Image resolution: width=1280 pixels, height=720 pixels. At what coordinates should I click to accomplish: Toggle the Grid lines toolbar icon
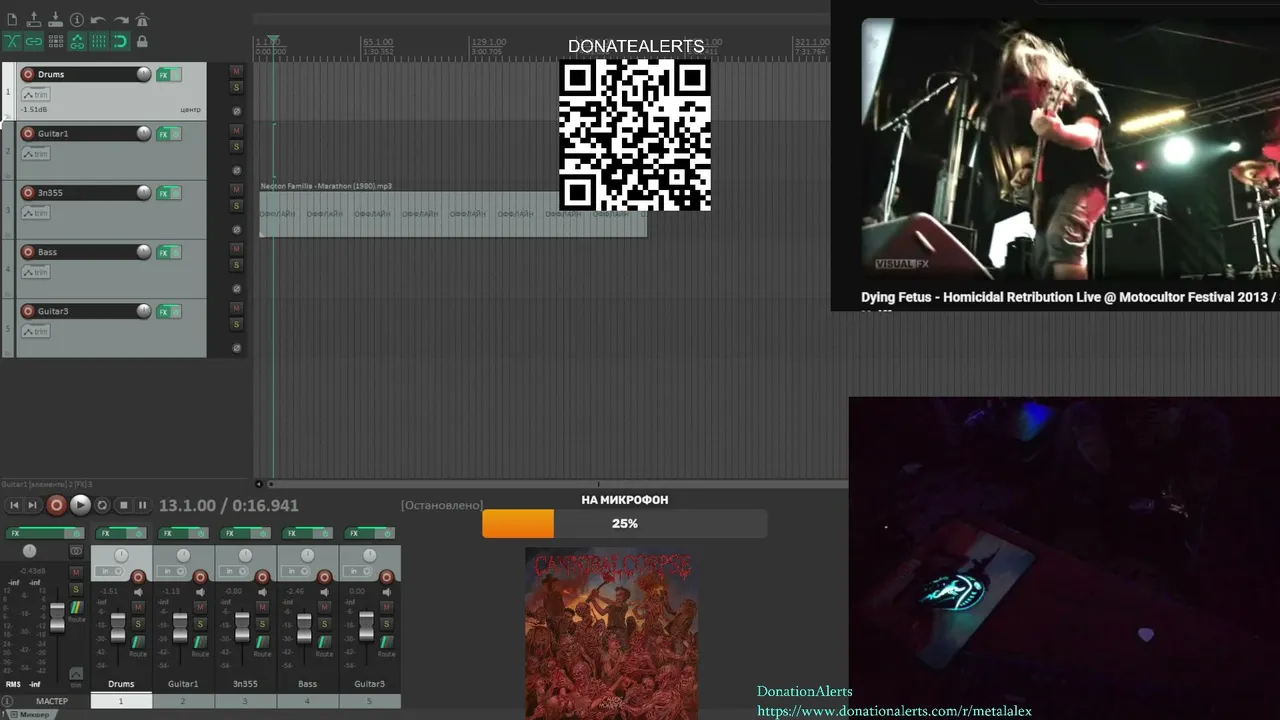tap(99, 41)
